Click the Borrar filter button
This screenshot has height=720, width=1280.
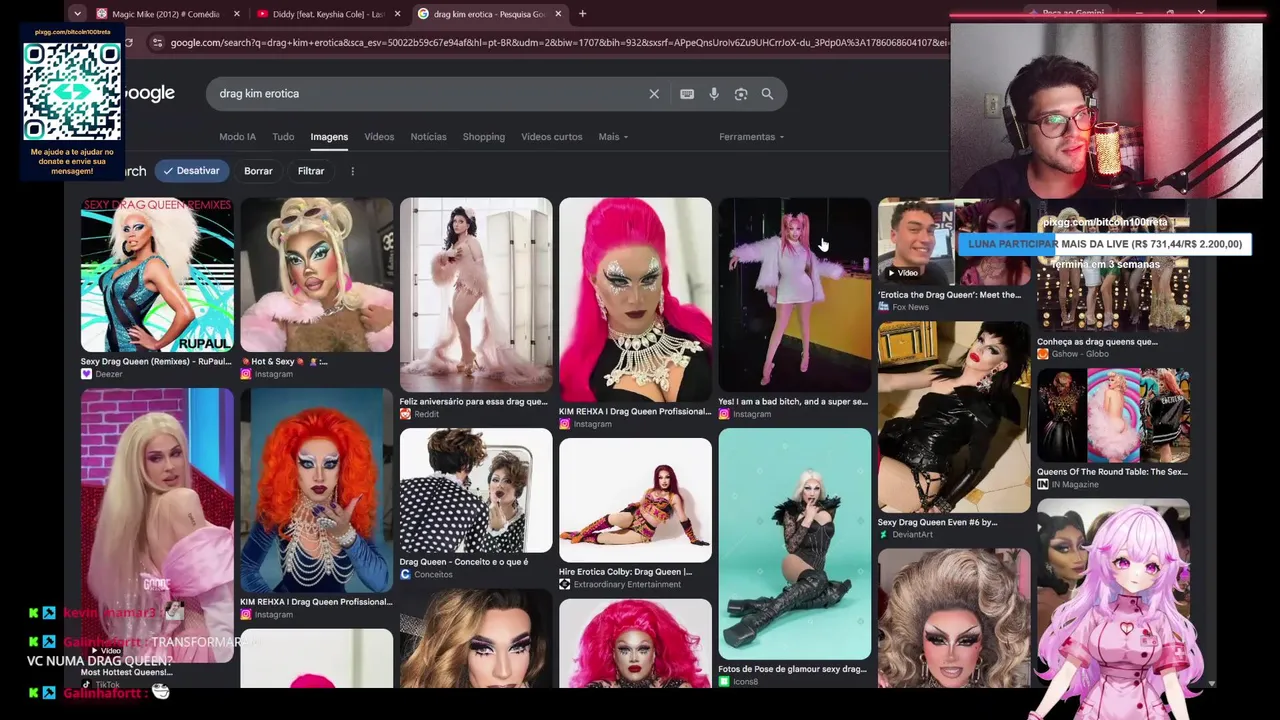click(258, 171)
